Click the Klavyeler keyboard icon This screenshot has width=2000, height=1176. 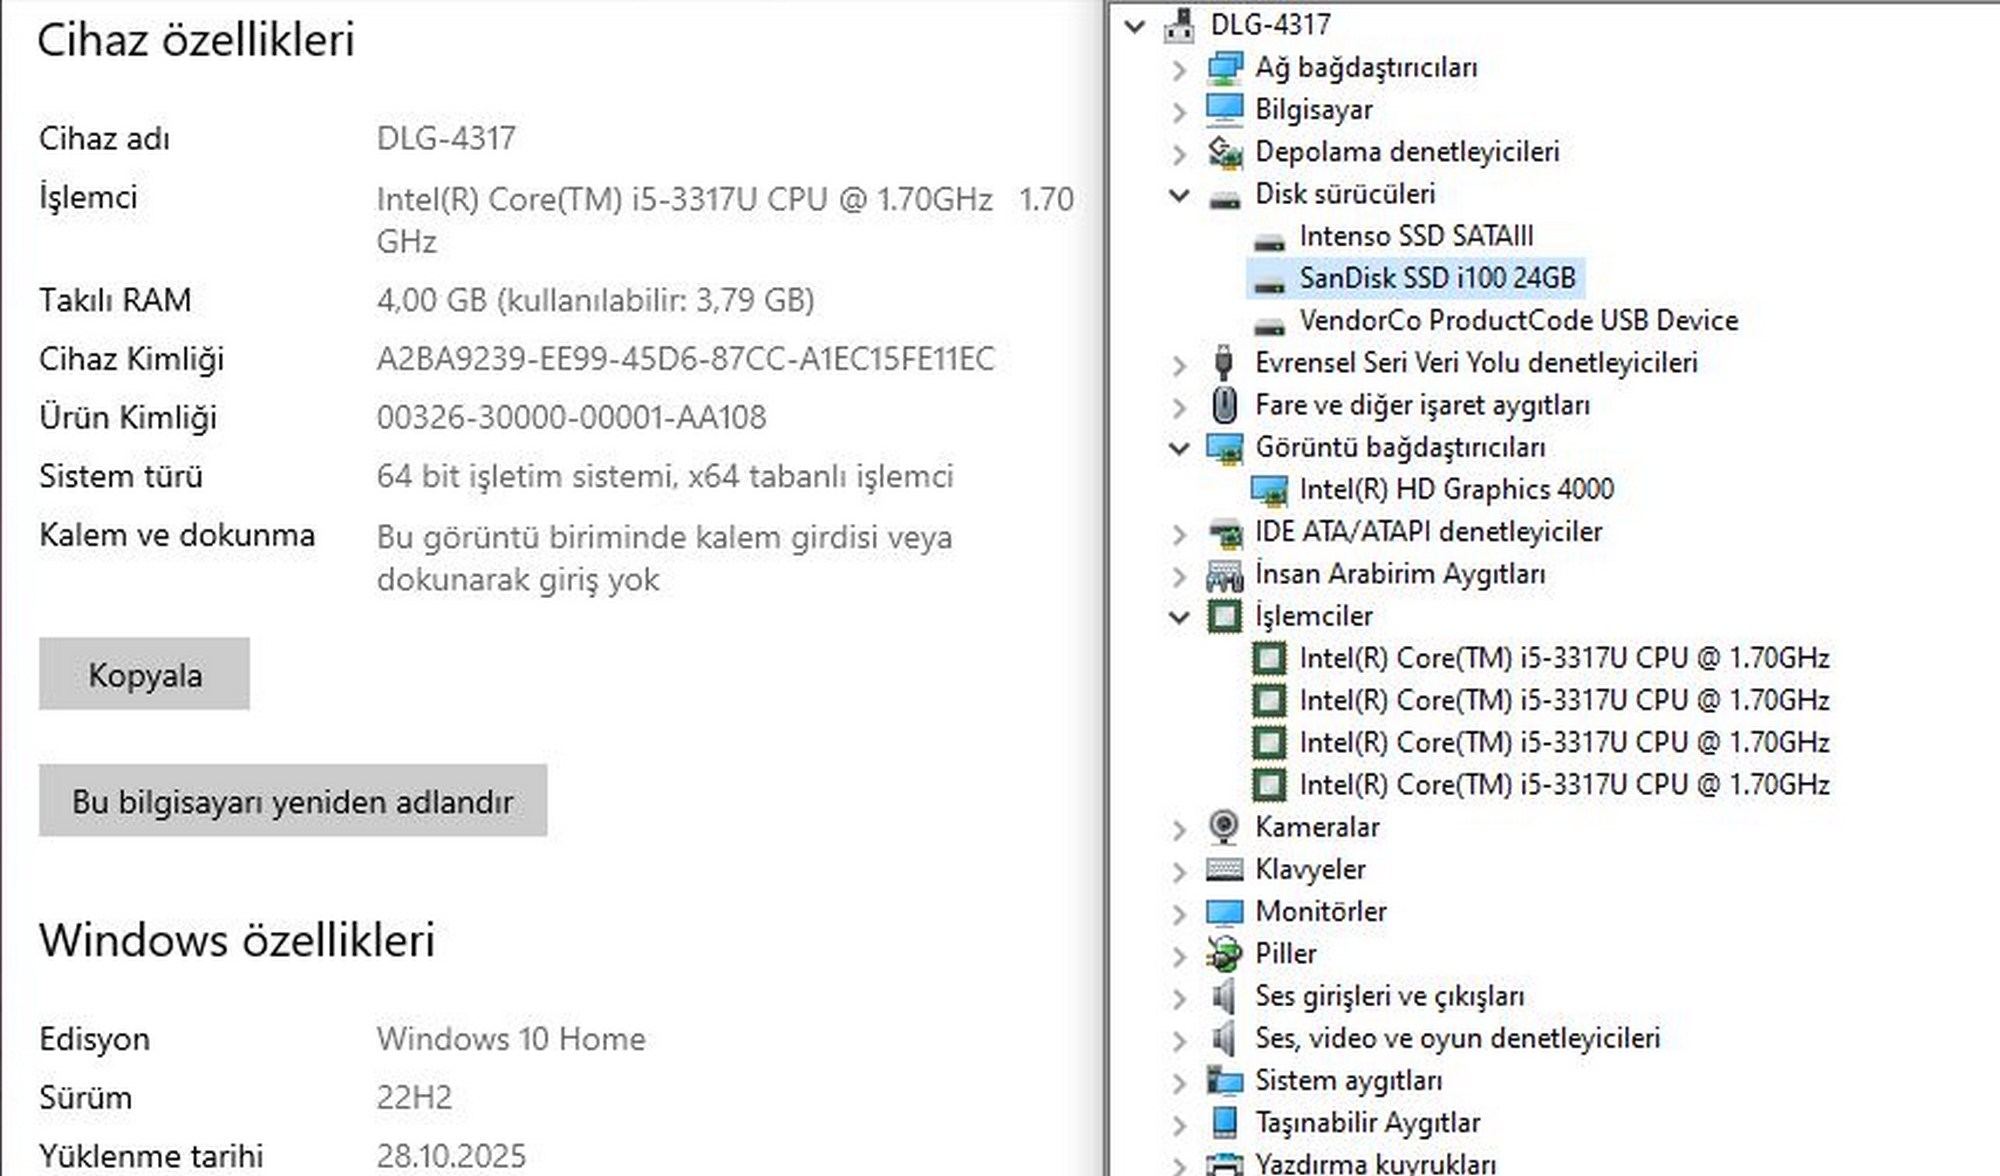point(1223,869)
